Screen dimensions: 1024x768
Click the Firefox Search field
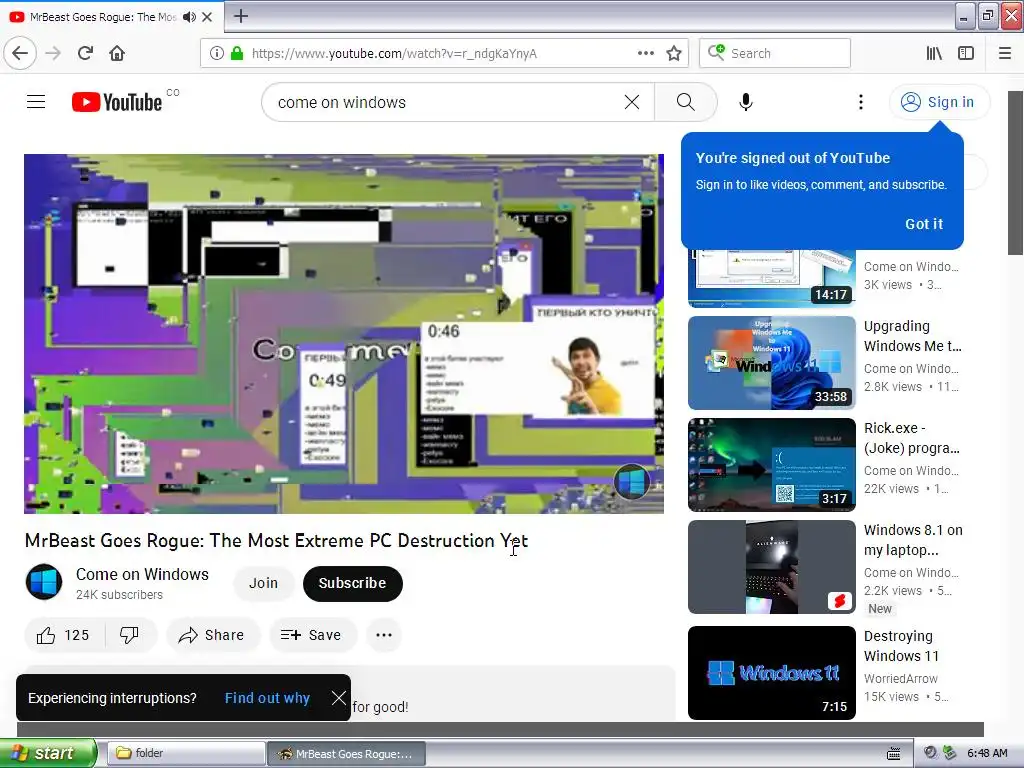[775, 53]
